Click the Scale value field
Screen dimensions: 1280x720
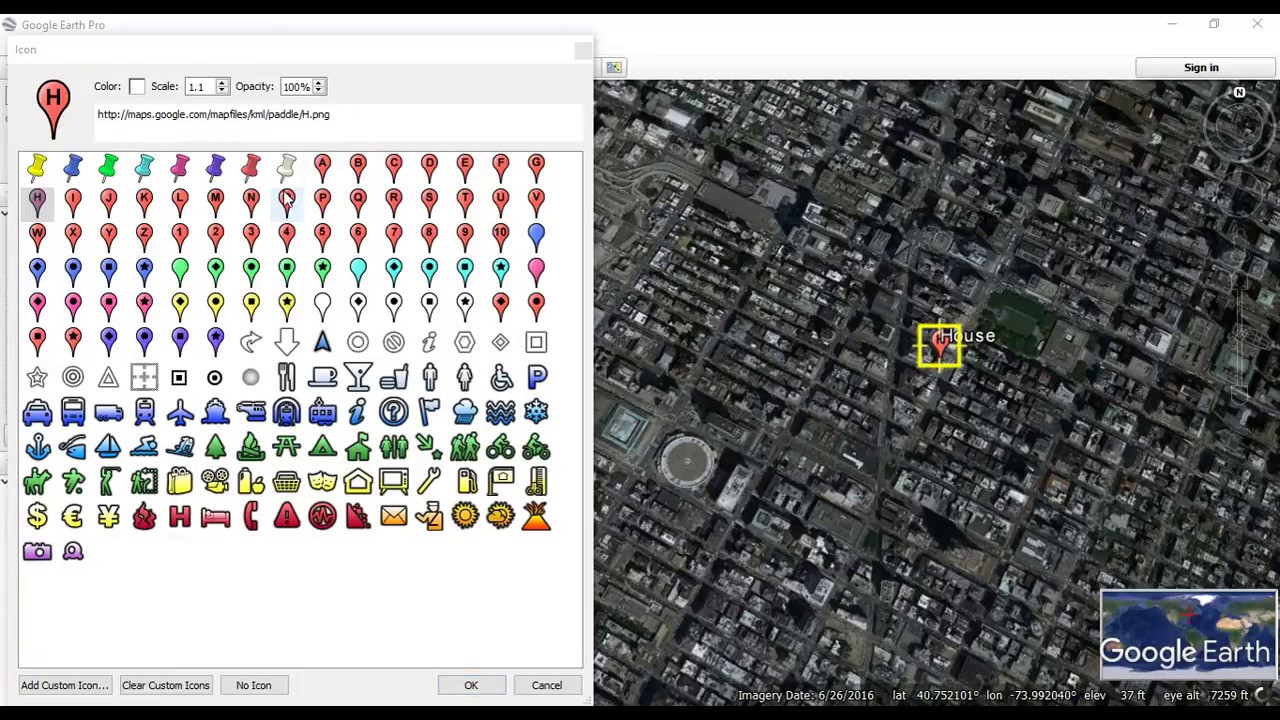(199, 87)
